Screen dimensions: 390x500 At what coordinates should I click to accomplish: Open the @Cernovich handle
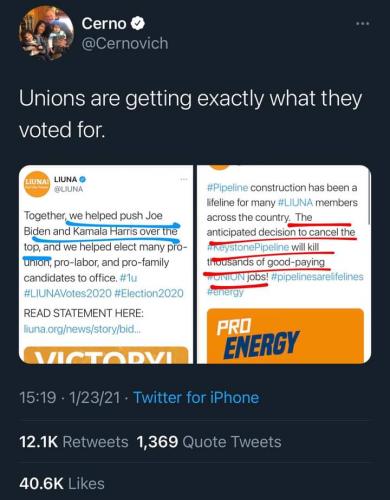pyautogui.click(x=125, y=44)
